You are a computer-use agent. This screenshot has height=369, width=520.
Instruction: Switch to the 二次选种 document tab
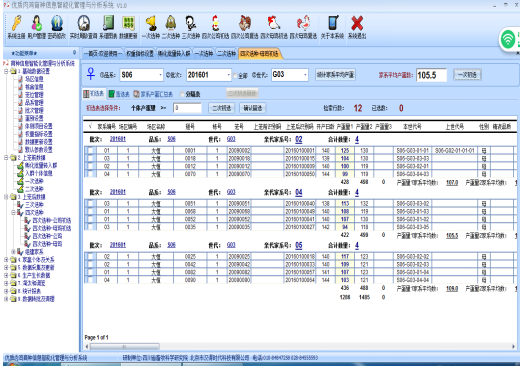click(x=226, y=53)
